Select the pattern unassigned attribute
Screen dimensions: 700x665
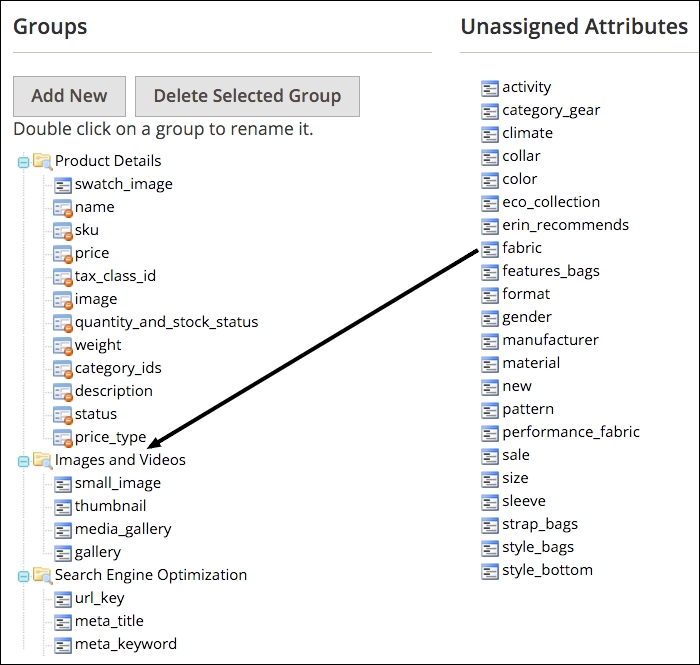(x=528, y=410)
